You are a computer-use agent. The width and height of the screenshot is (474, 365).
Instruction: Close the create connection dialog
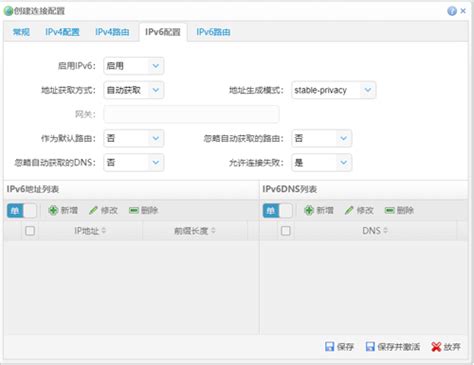463,11
